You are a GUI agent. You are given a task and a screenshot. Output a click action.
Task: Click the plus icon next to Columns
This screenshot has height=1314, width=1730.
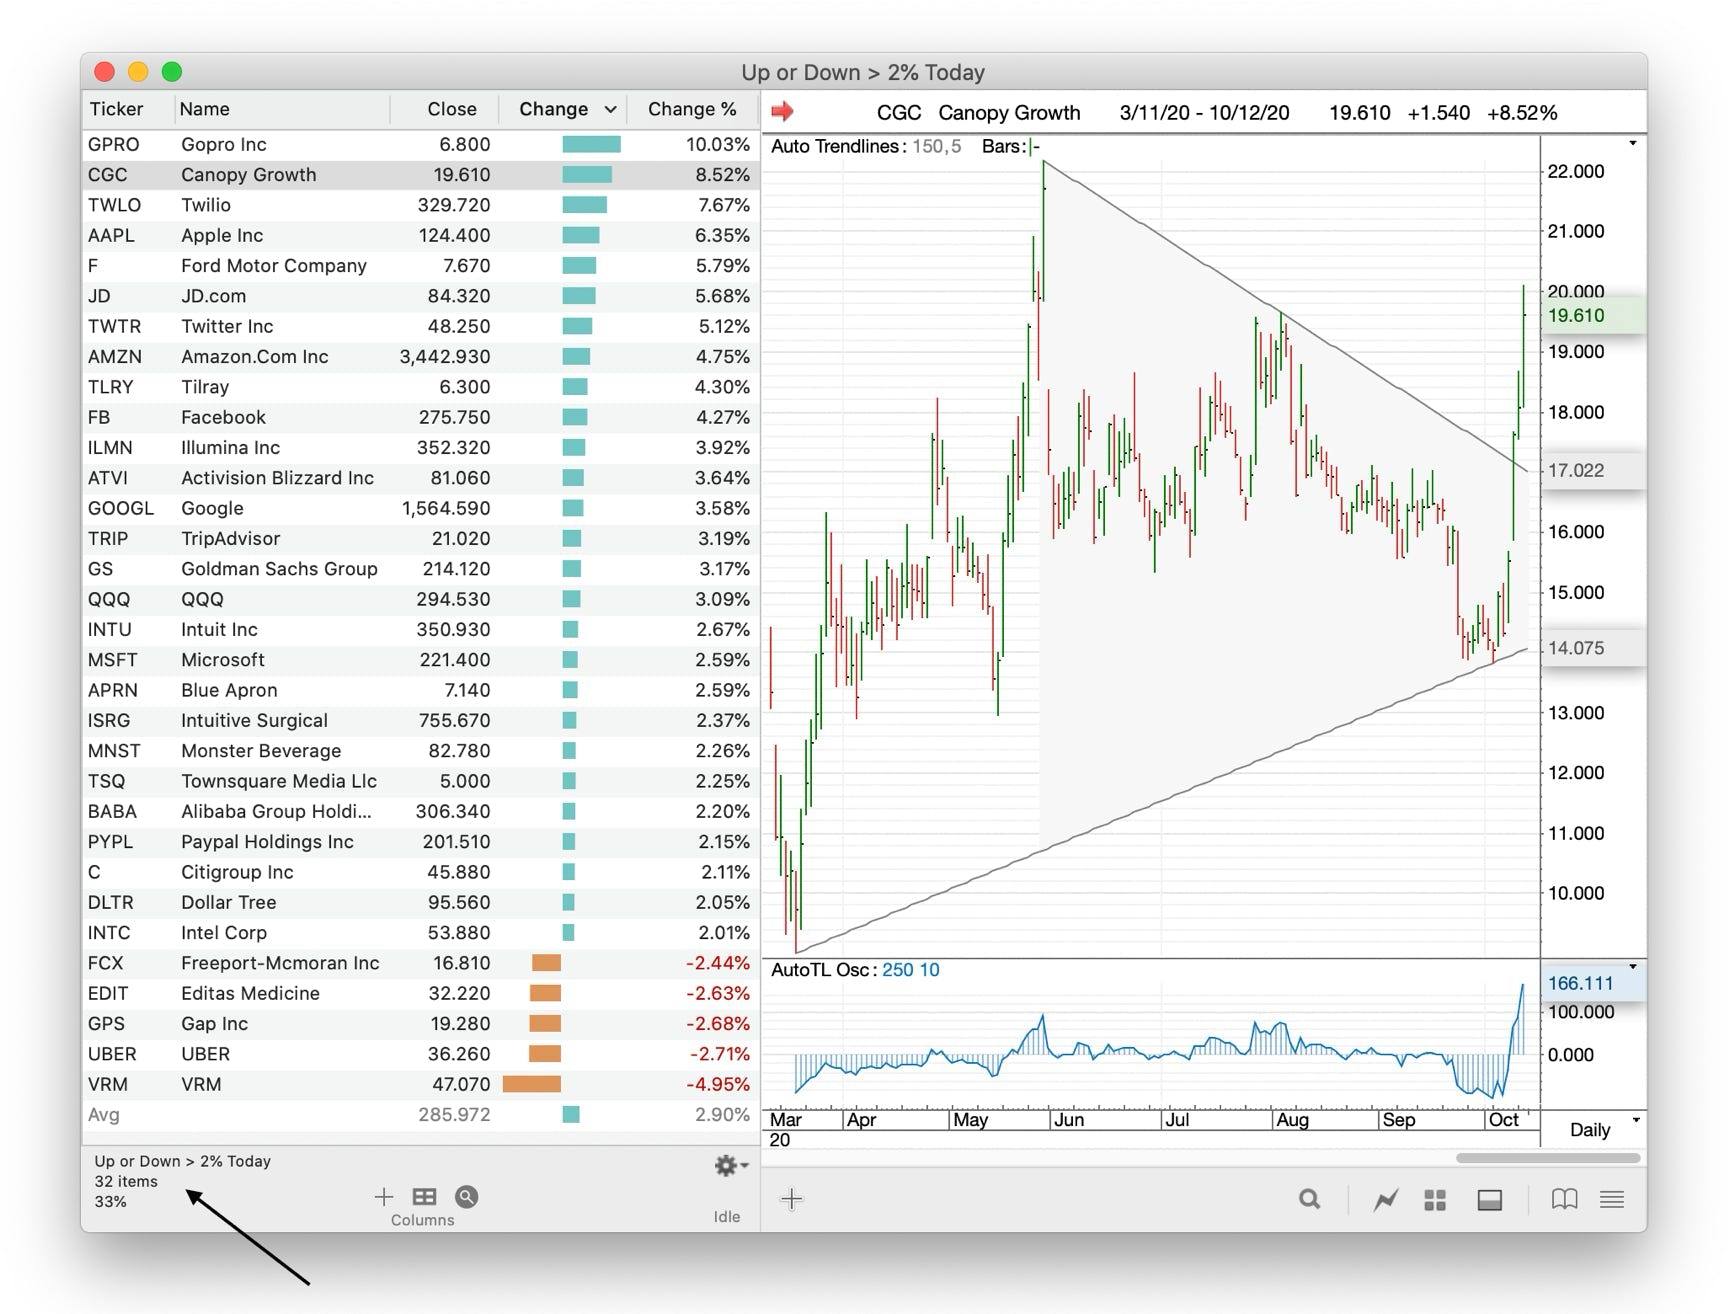coord(384,1196)
